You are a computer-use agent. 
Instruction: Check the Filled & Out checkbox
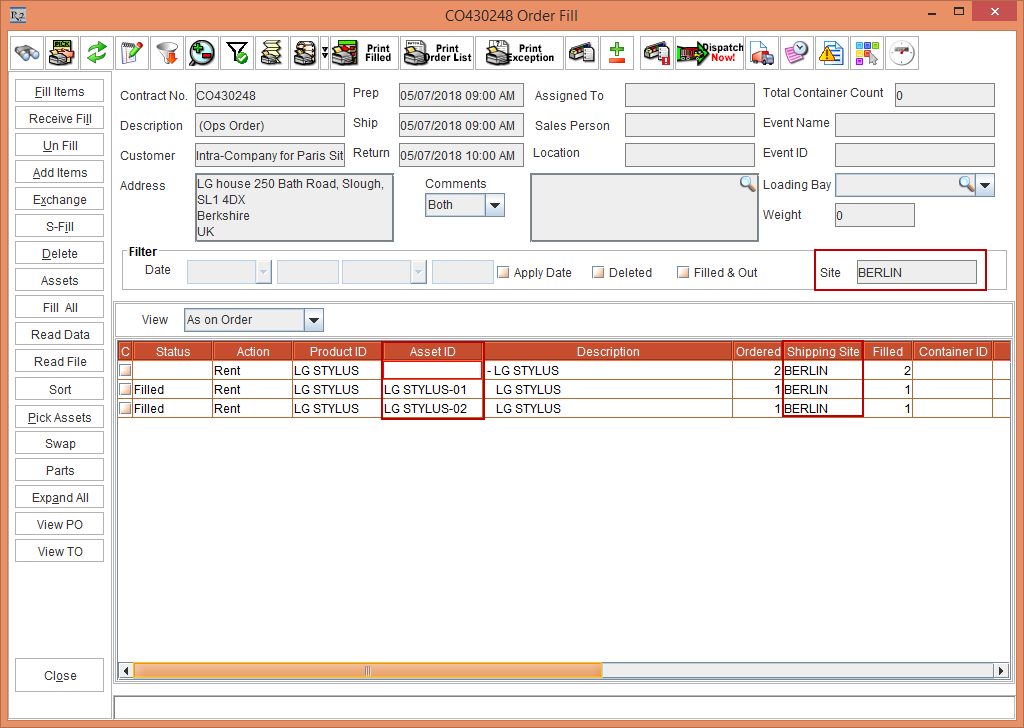[683, 272]
